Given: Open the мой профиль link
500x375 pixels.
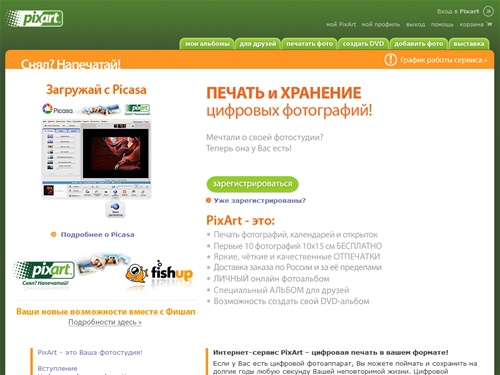Looking at the screenshot, I should [x=381, y=24].
